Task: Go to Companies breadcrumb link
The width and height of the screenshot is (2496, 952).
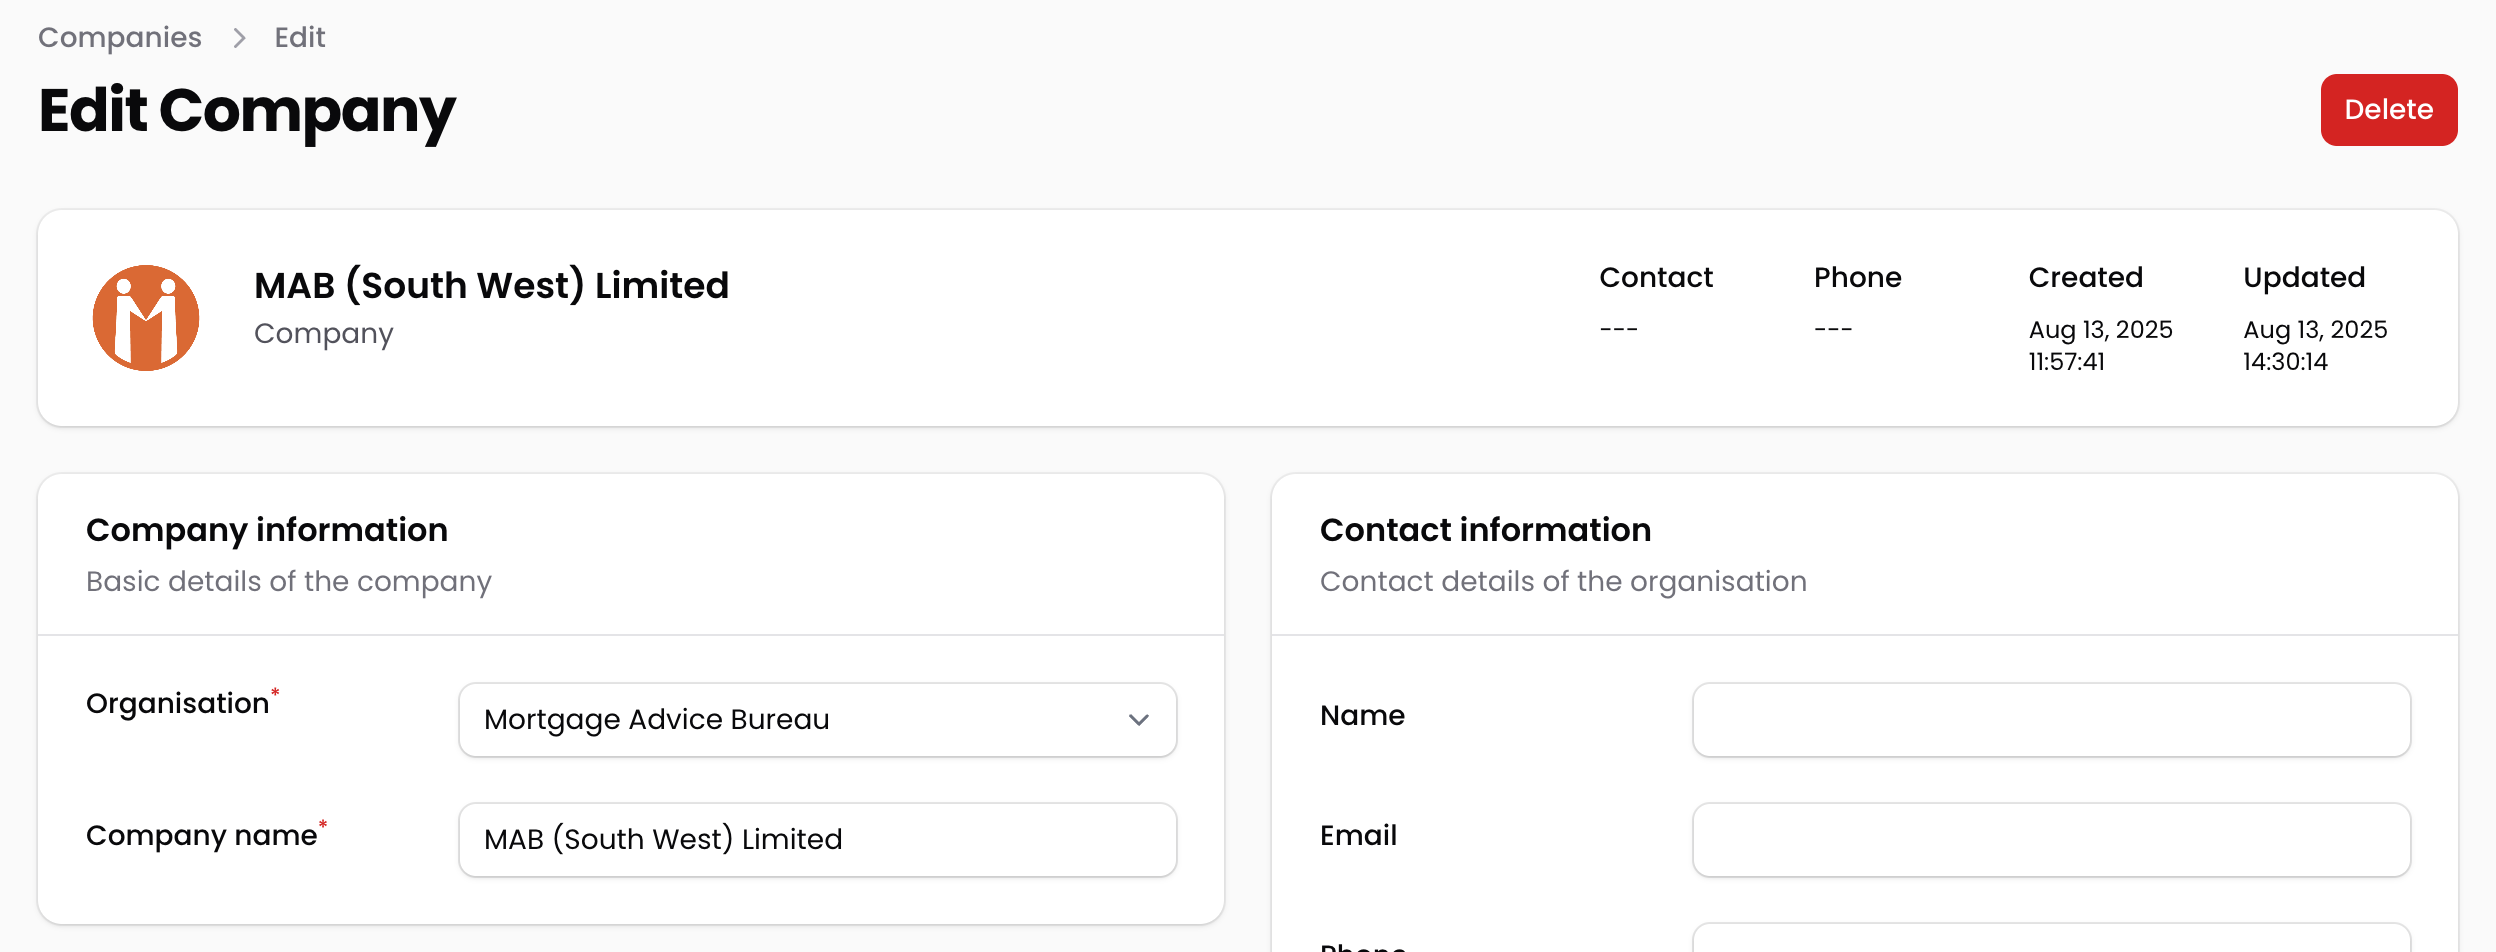Action: click(120, 38)
